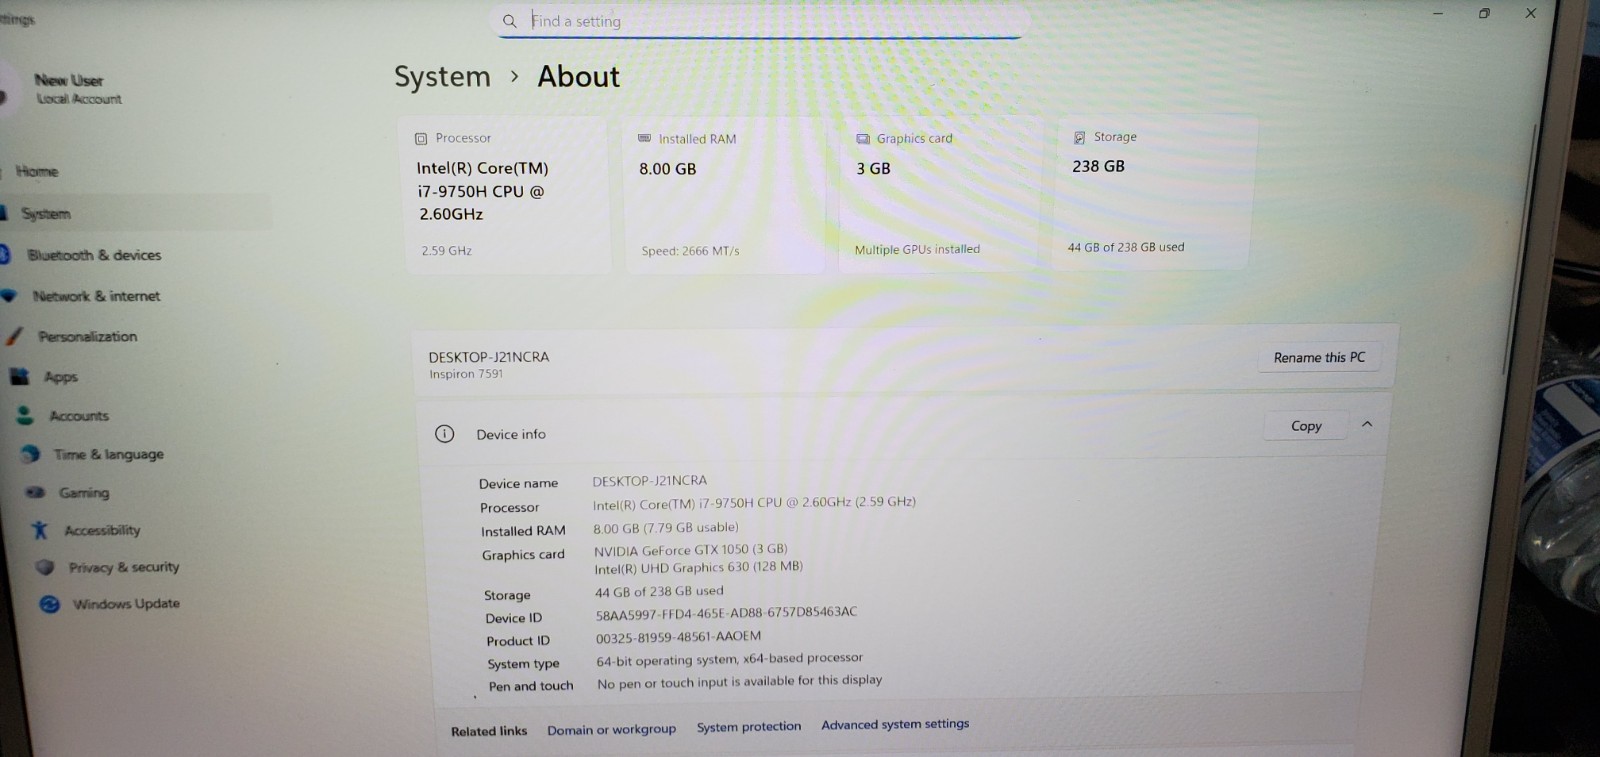Click the Product ID value 00325-81959-48561-AAOEM
Image resolution: width=1600 pixels, height=757 pixels.
pos(678,637)
